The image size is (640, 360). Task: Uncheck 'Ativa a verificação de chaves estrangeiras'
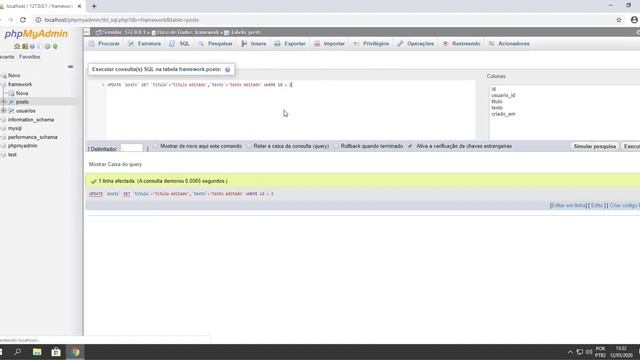(410, 146)
